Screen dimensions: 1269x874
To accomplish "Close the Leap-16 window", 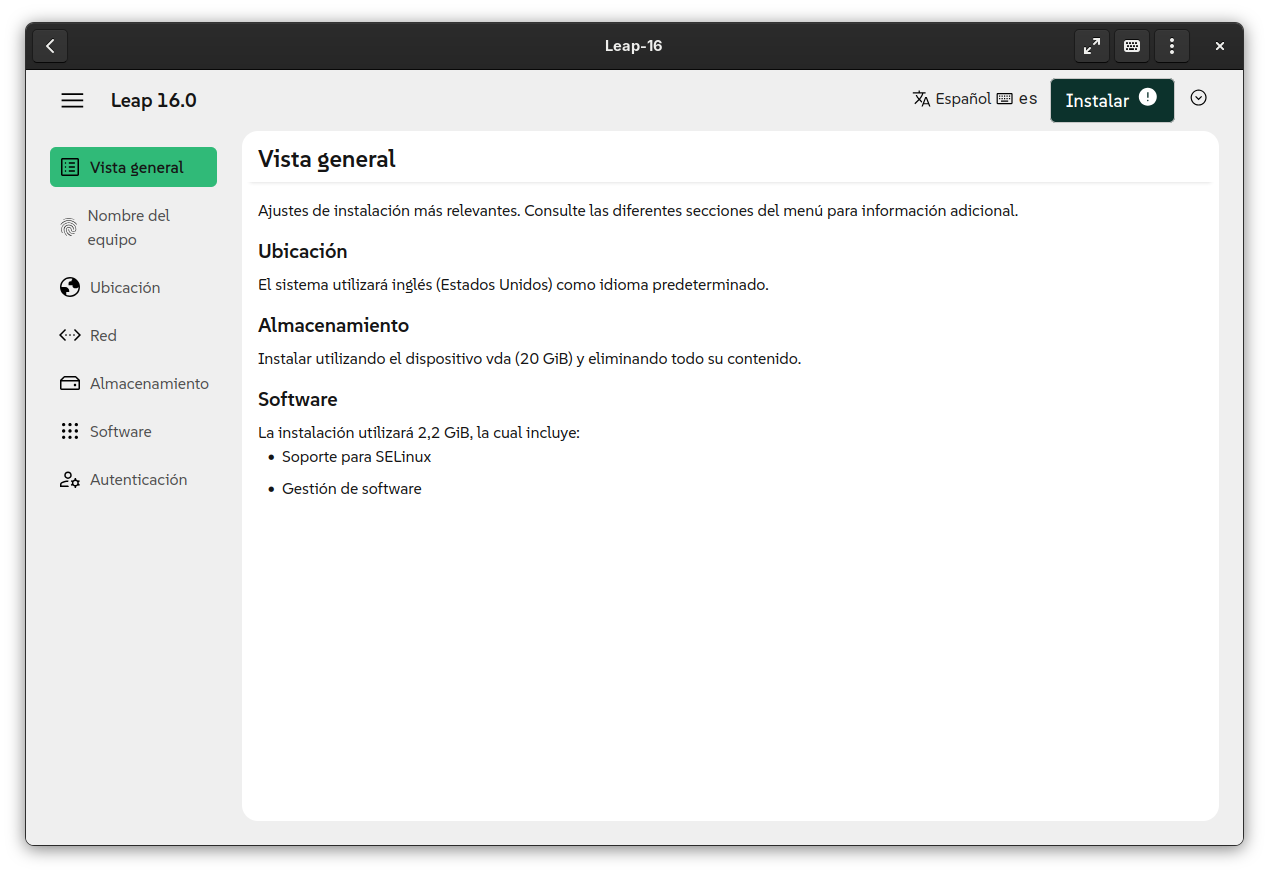I will click(1219, 46).
